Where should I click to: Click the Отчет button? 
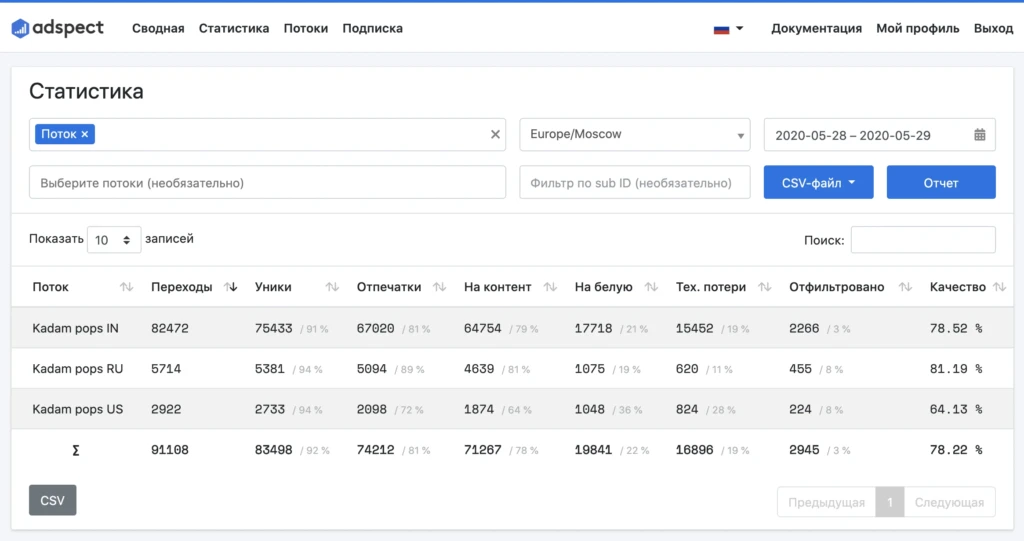(x=941, y=182)
